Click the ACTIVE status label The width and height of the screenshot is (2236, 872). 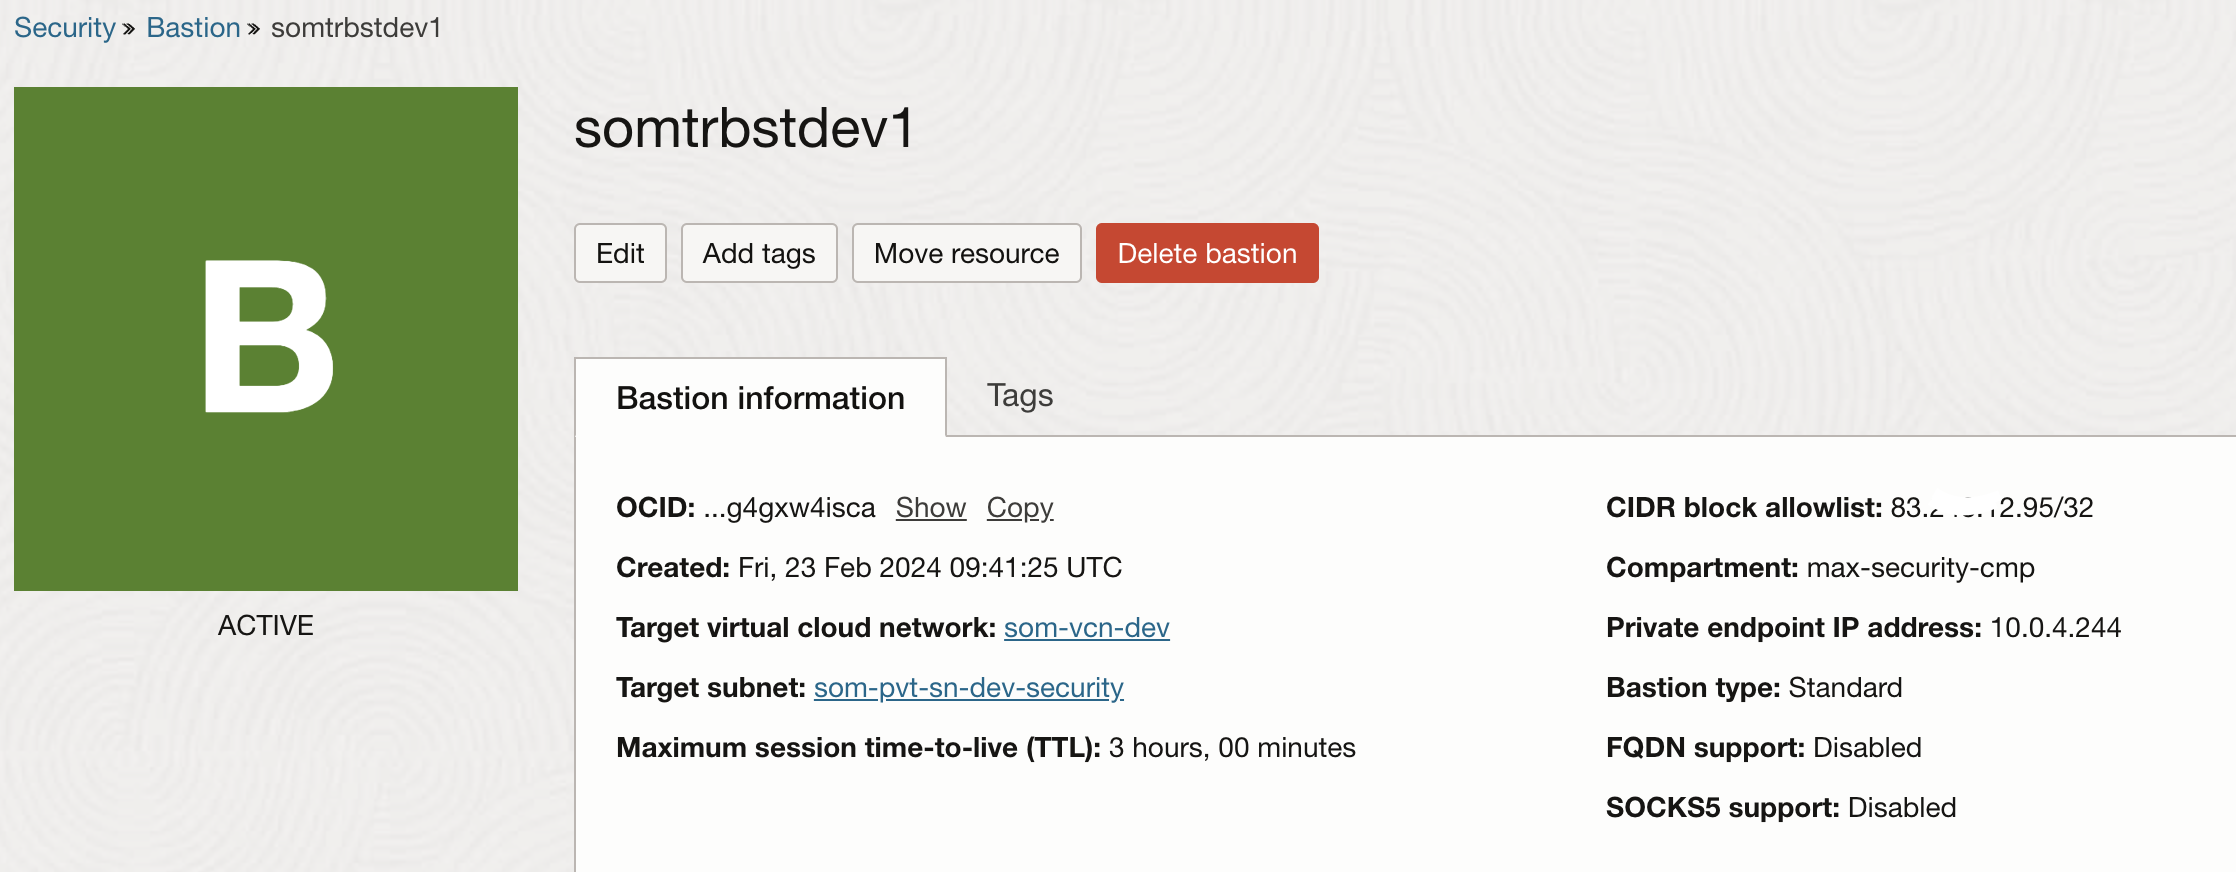266,626
